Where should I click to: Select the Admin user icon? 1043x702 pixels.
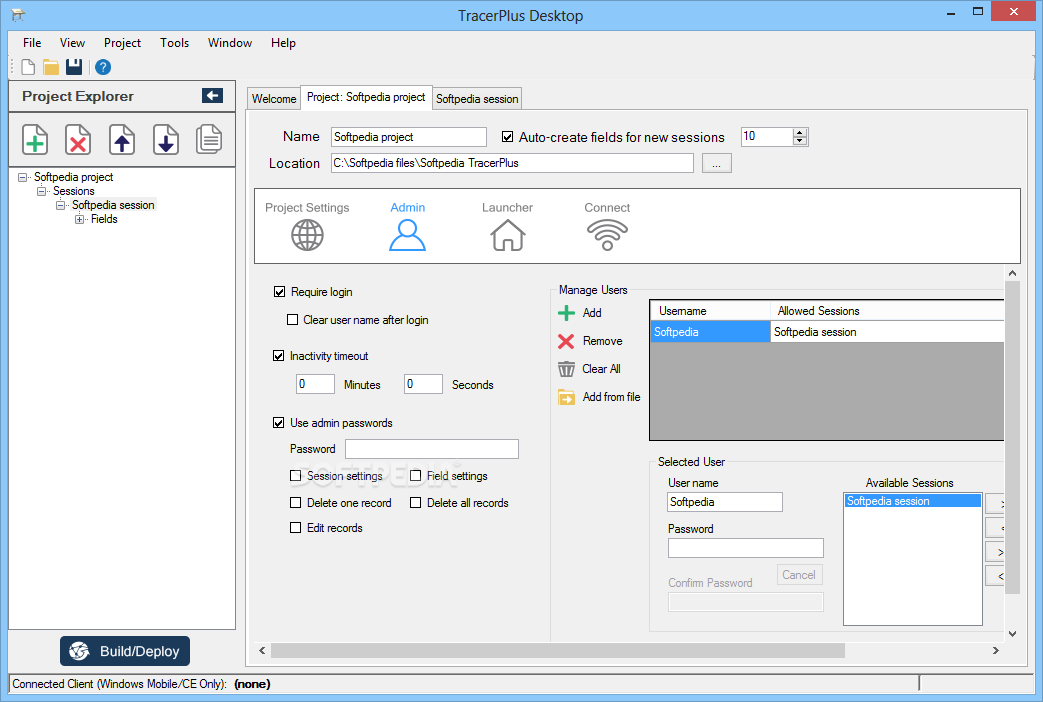coord(407,235)
